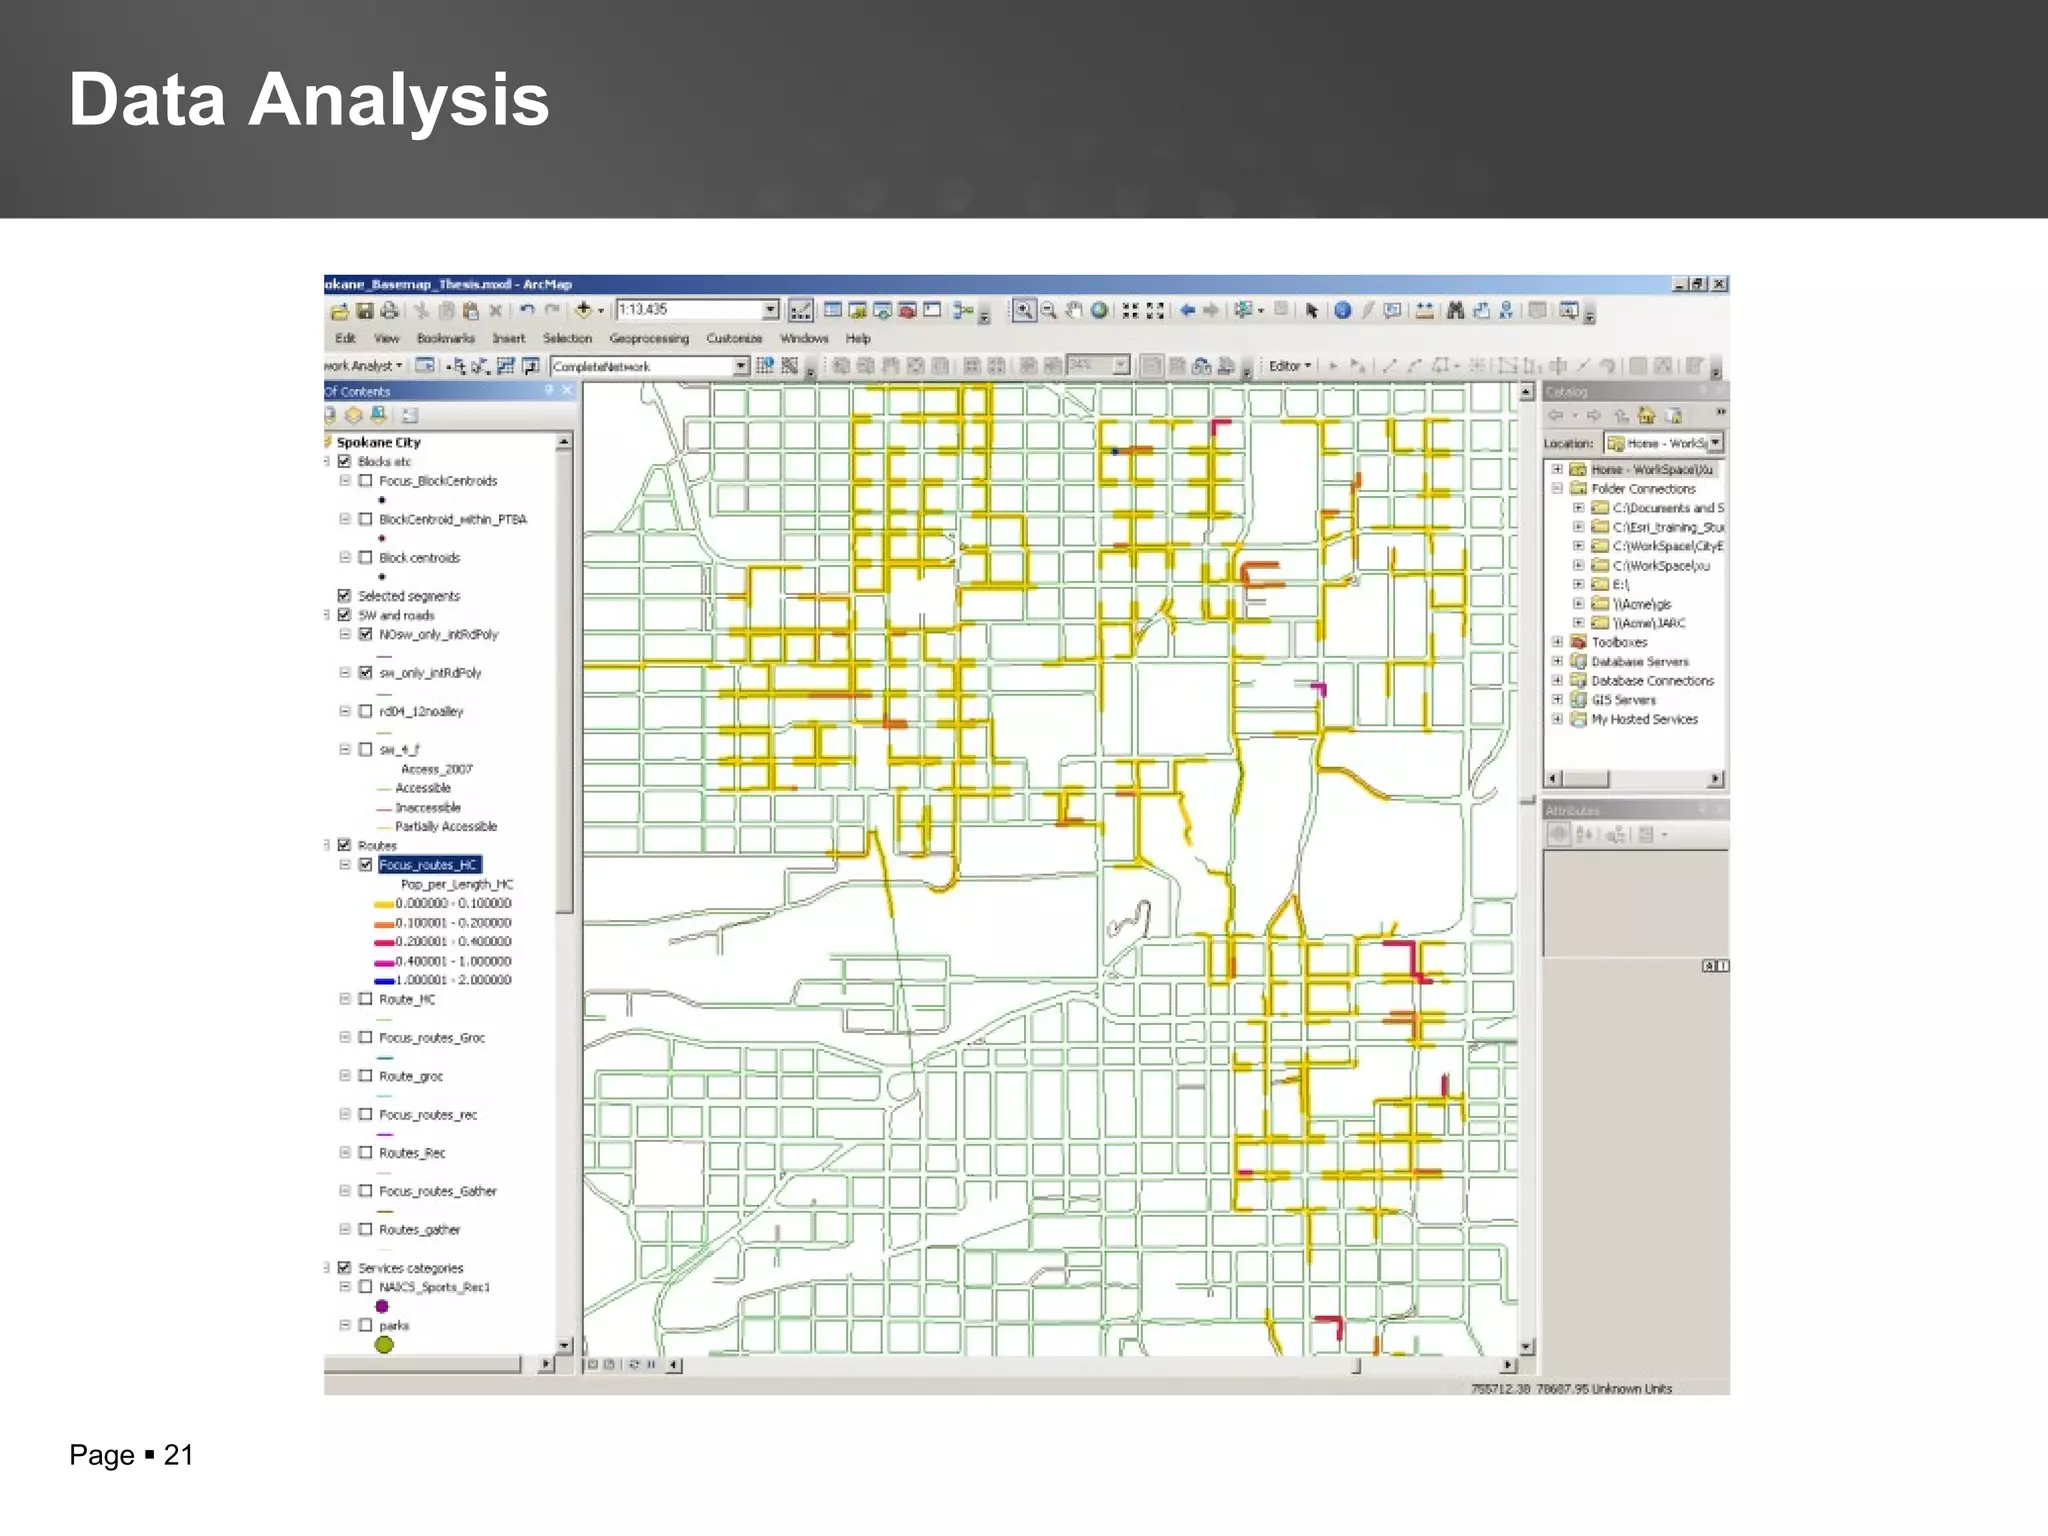Select the Identify tool

point(1343,311)
